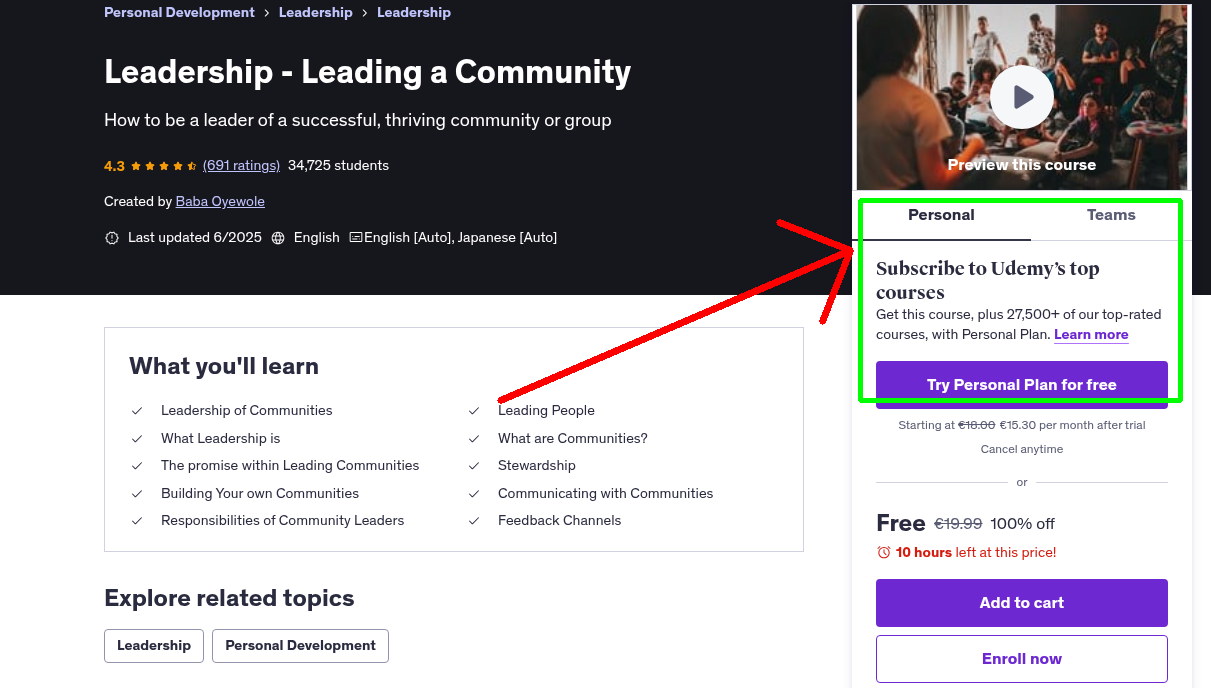Click the checkmark beside Leadership of Communities
The width and height of the screenshot is (1211, 688).
tap(137, 411)
